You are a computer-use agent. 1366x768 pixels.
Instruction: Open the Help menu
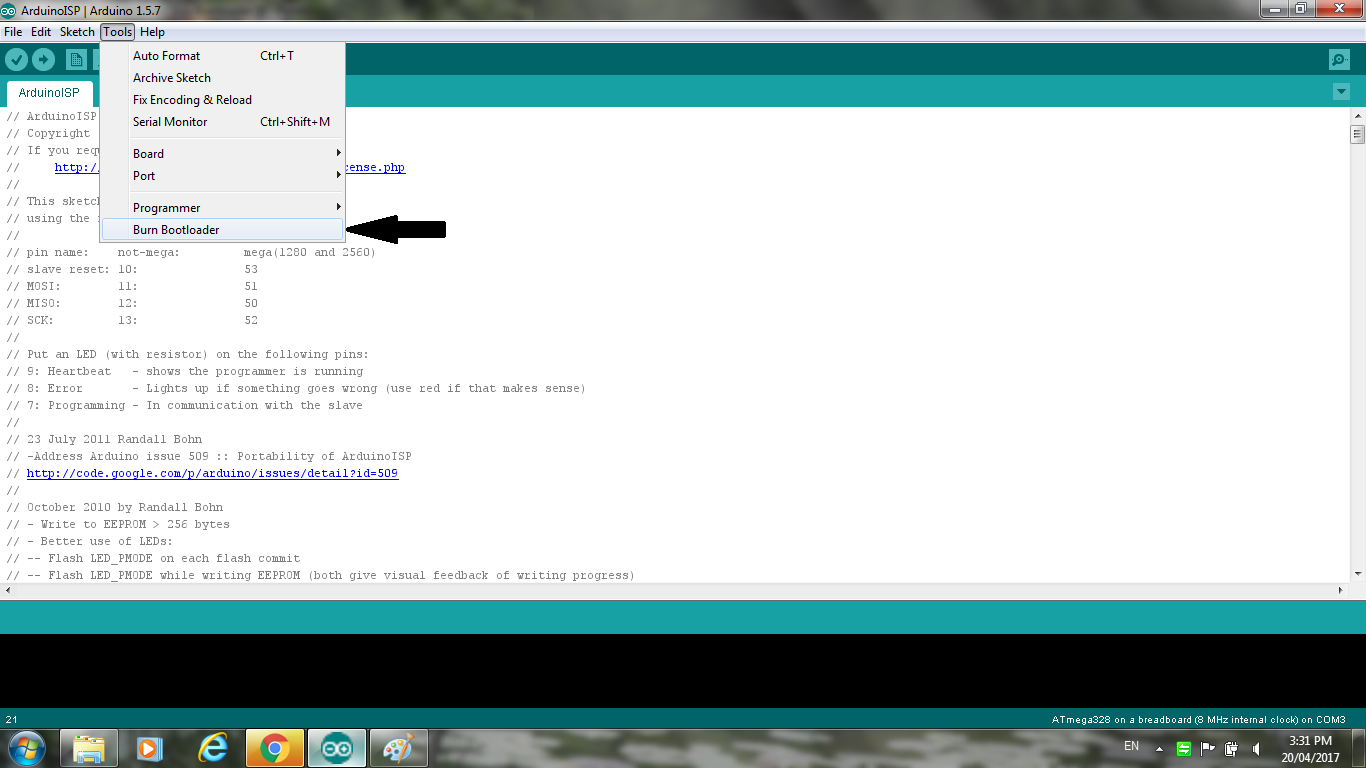[152, 32]
